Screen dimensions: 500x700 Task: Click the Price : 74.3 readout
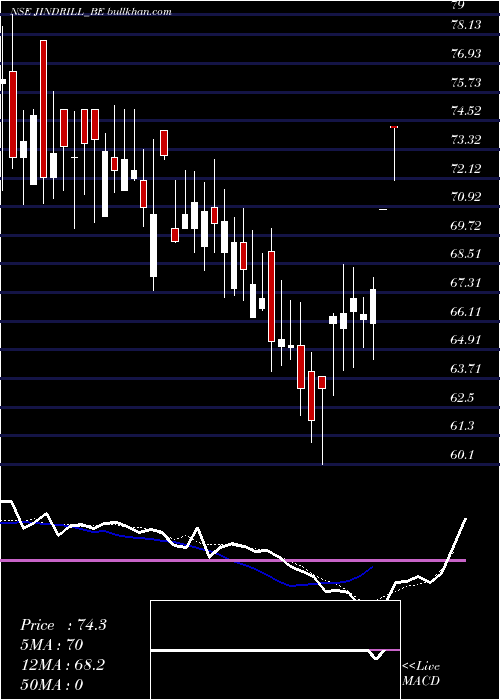tap(63, 625)
